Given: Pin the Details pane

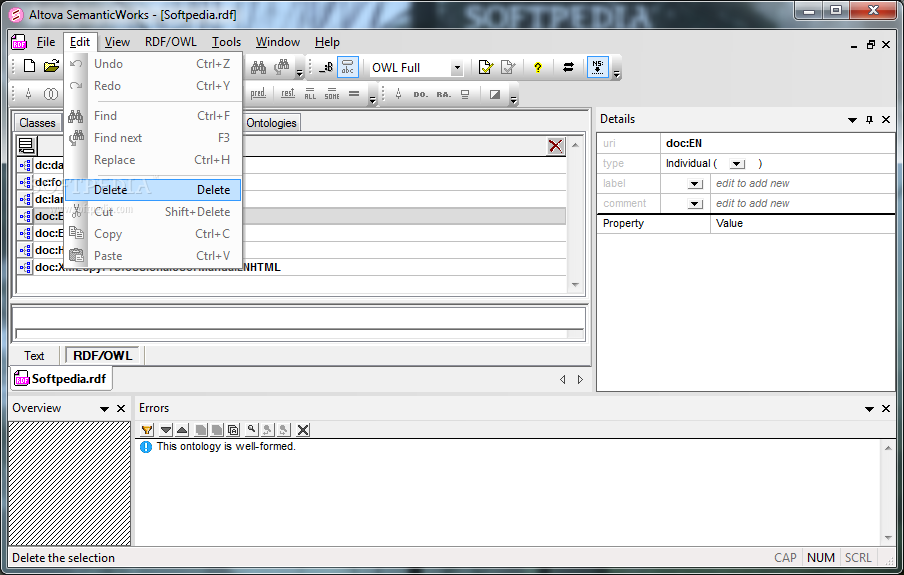Looking at the screenshot, I should [869, 120].
